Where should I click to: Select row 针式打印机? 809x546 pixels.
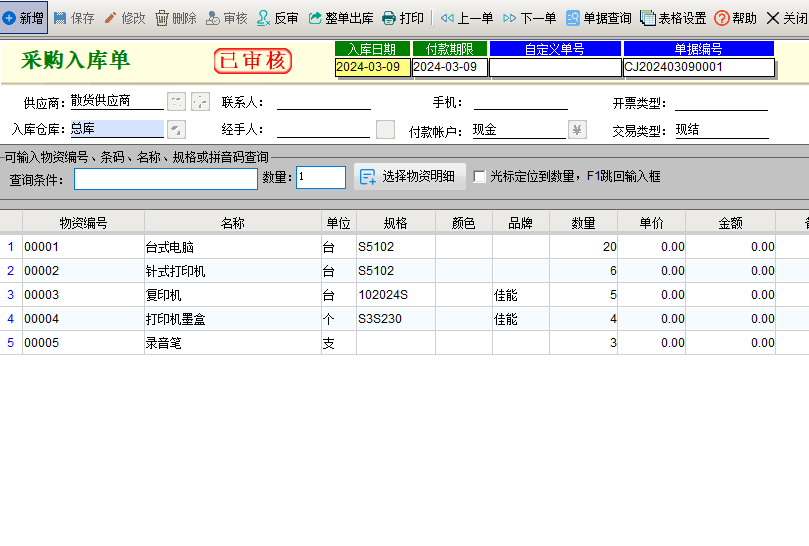tap(404, 271)
